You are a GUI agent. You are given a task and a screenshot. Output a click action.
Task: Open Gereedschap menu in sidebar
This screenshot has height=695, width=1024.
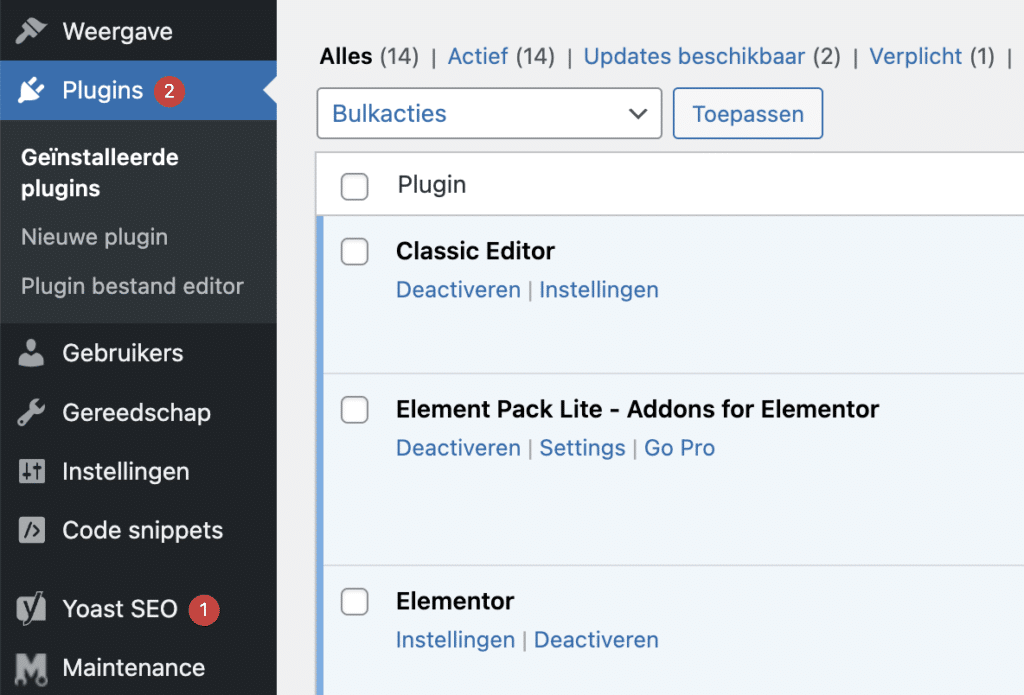(x=138, y=412)
